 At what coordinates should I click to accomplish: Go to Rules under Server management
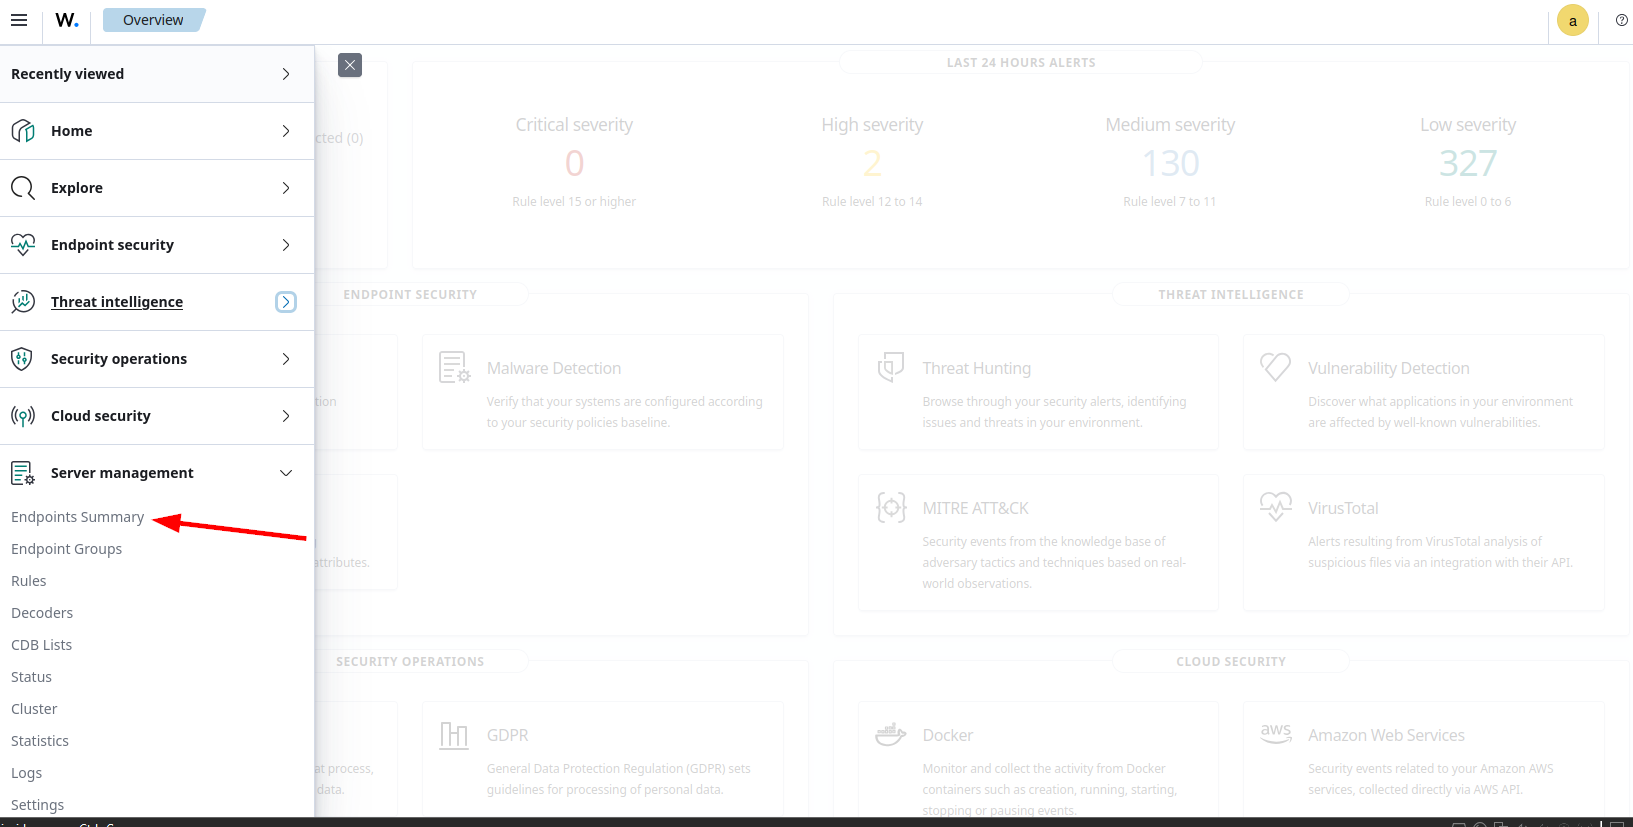click(x=29, y=581)
